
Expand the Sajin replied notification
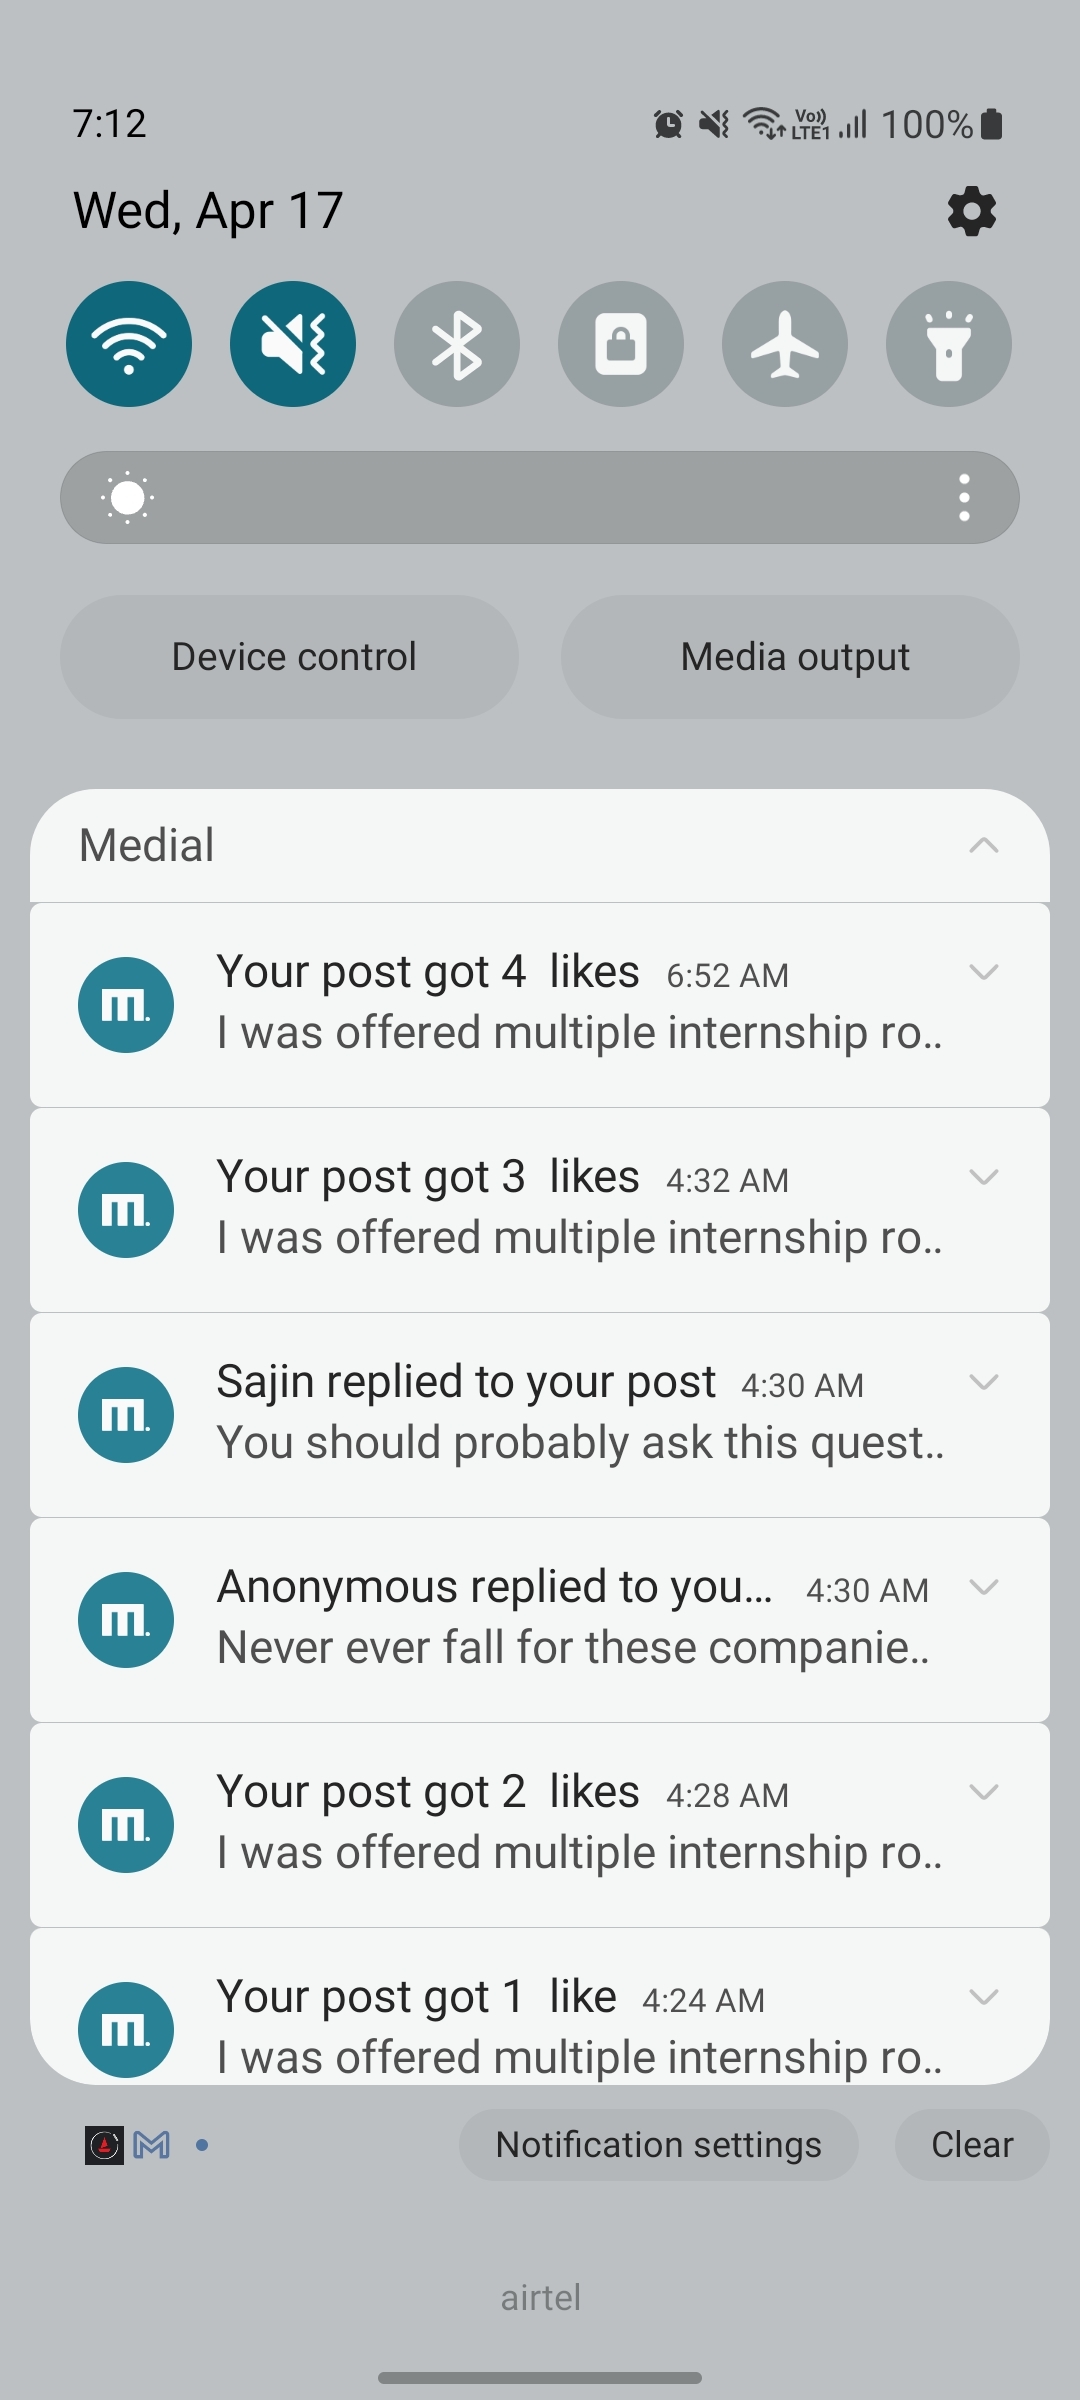pos(984,1382)
